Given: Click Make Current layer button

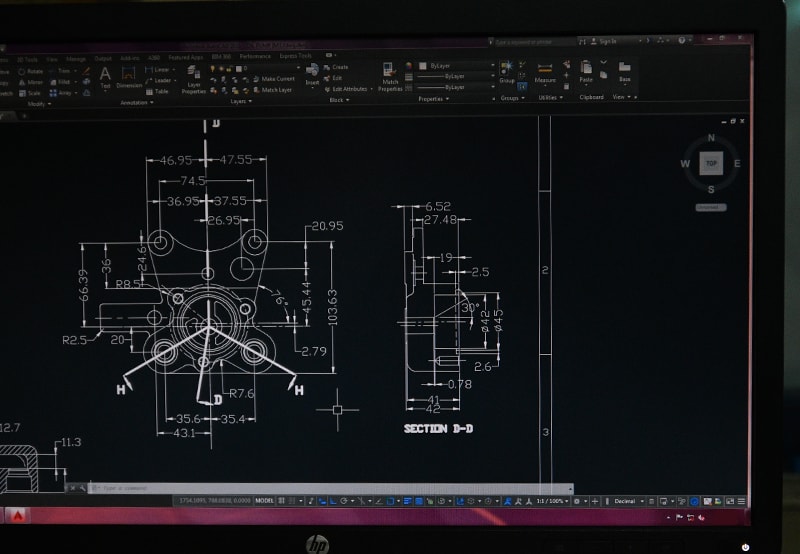Looking at the screenshot, I should pos(274,79).
